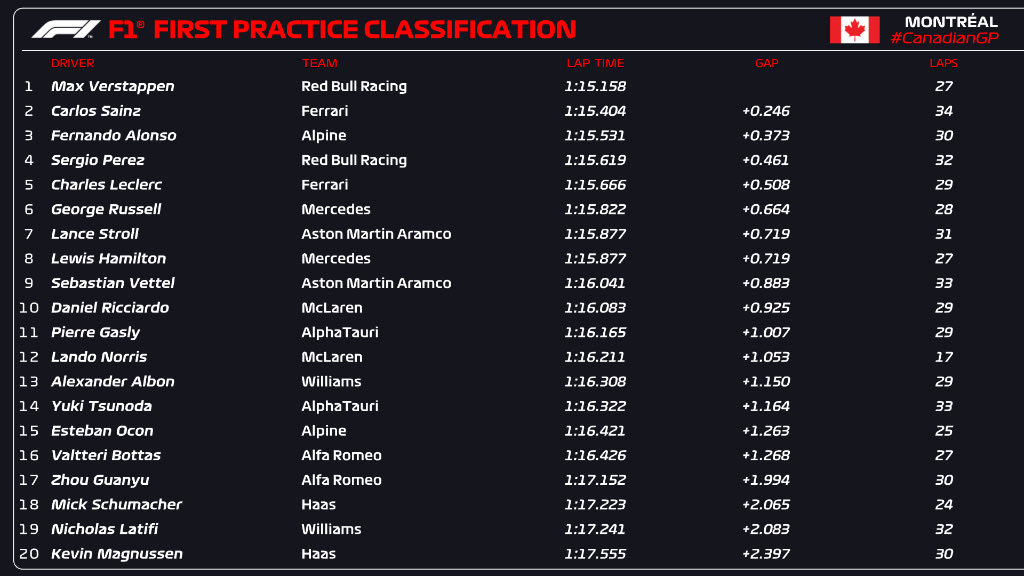Select Mick Schumacher's Haas team entry
This screenshot has height=576, width=1024.
click(x=318, y=505)
